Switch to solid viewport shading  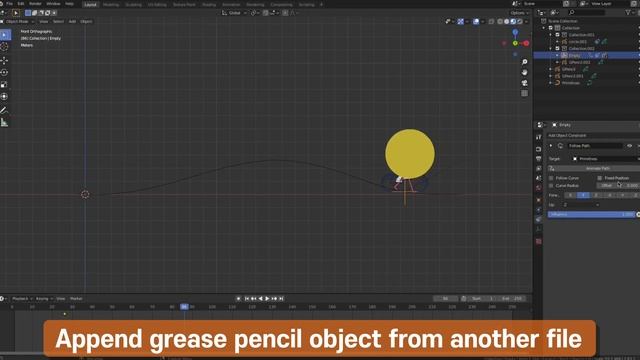tap(507, 22)
